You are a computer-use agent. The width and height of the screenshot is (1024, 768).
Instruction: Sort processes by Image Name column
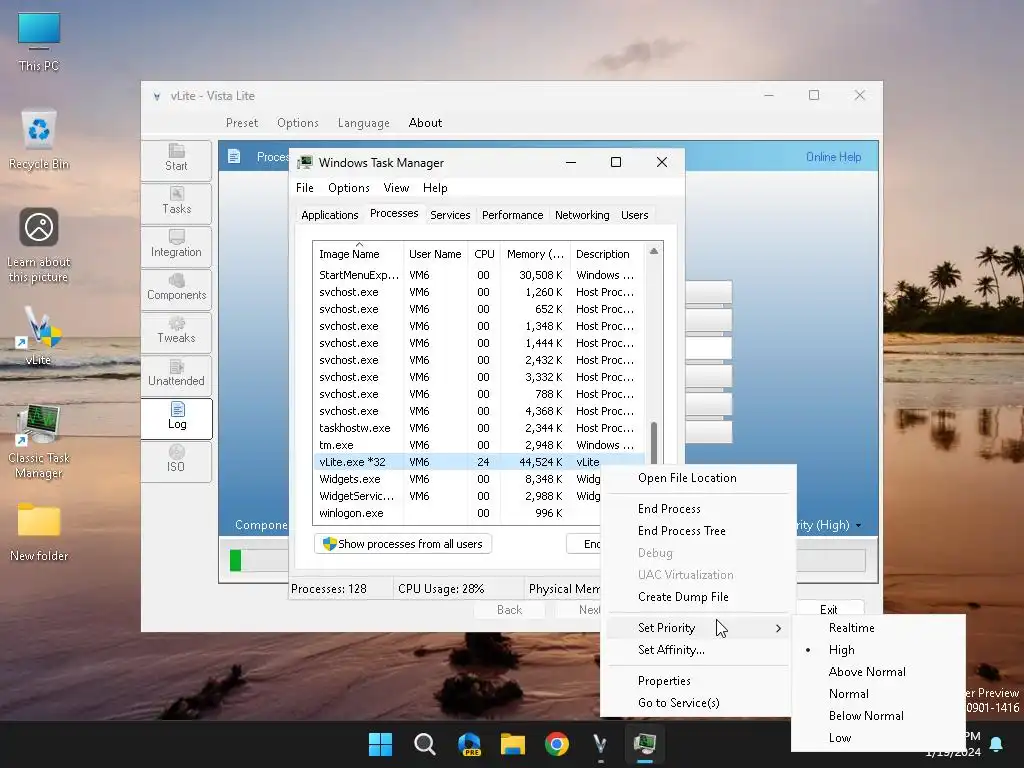(x=358, y=254)
